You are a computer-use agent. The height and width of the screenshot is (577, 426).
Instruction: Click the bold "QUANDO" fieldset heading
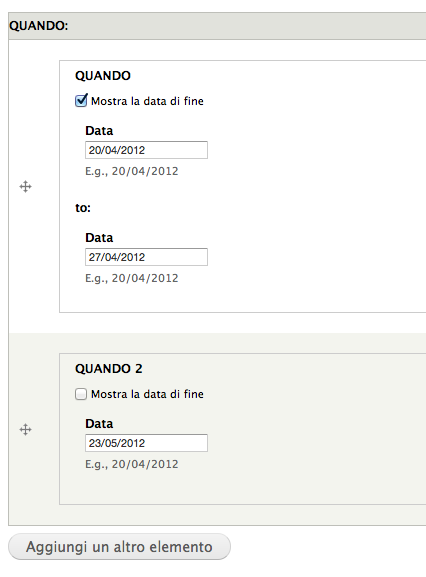tap(103, 76)
